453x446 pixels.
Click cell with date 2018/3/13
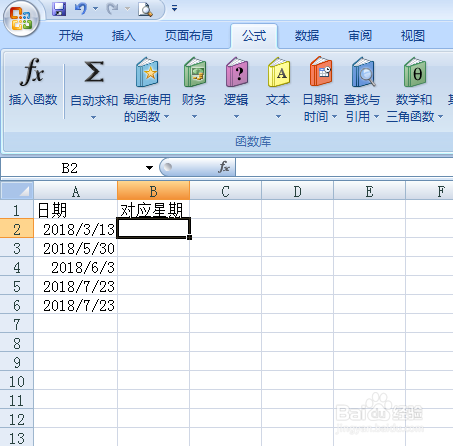(x=76, y=229)
